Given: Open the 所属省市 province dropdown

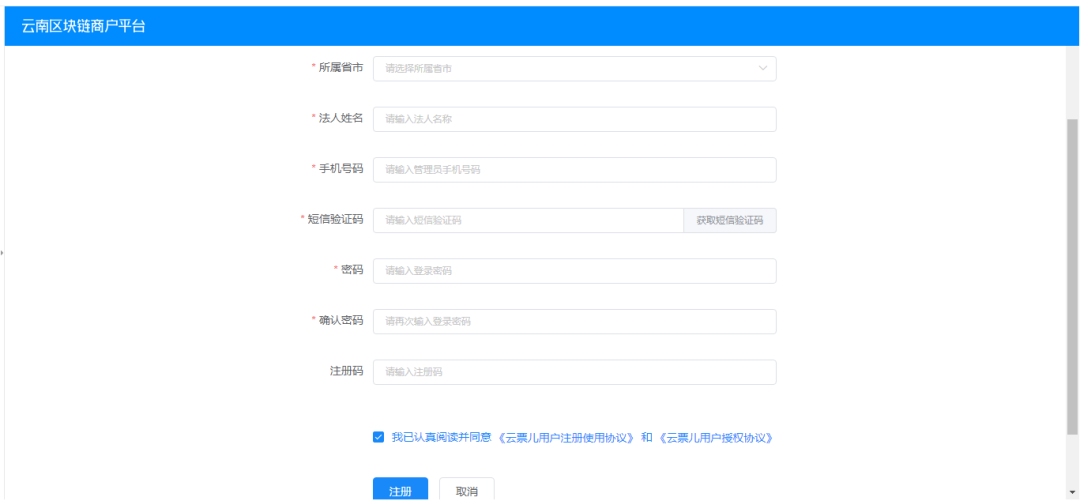Looking at the screenshot, I should pos(574,69).
